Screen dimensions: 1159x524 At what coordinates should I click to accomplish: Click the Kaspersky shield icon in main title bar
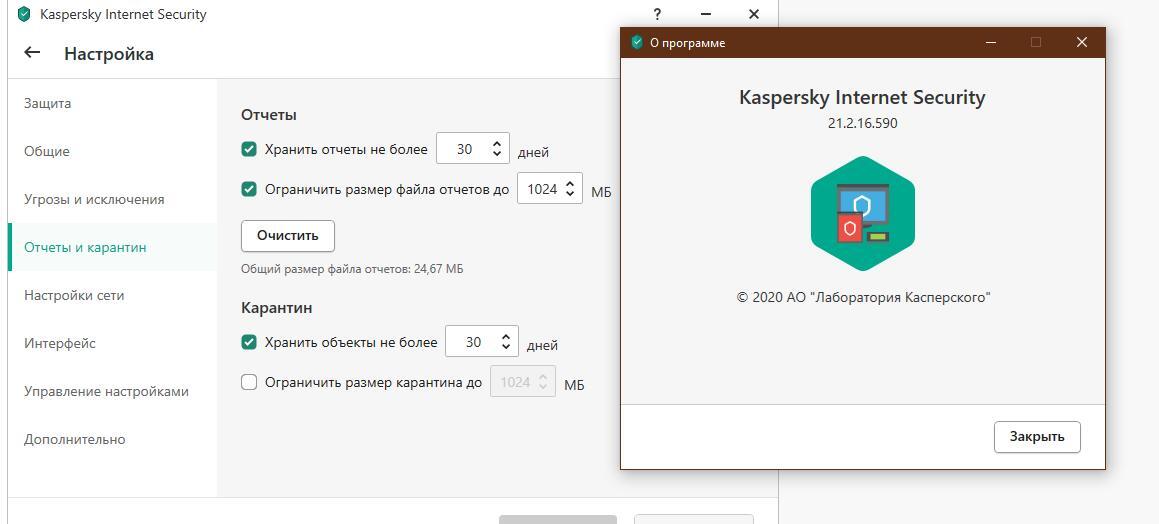click(24, 14)
